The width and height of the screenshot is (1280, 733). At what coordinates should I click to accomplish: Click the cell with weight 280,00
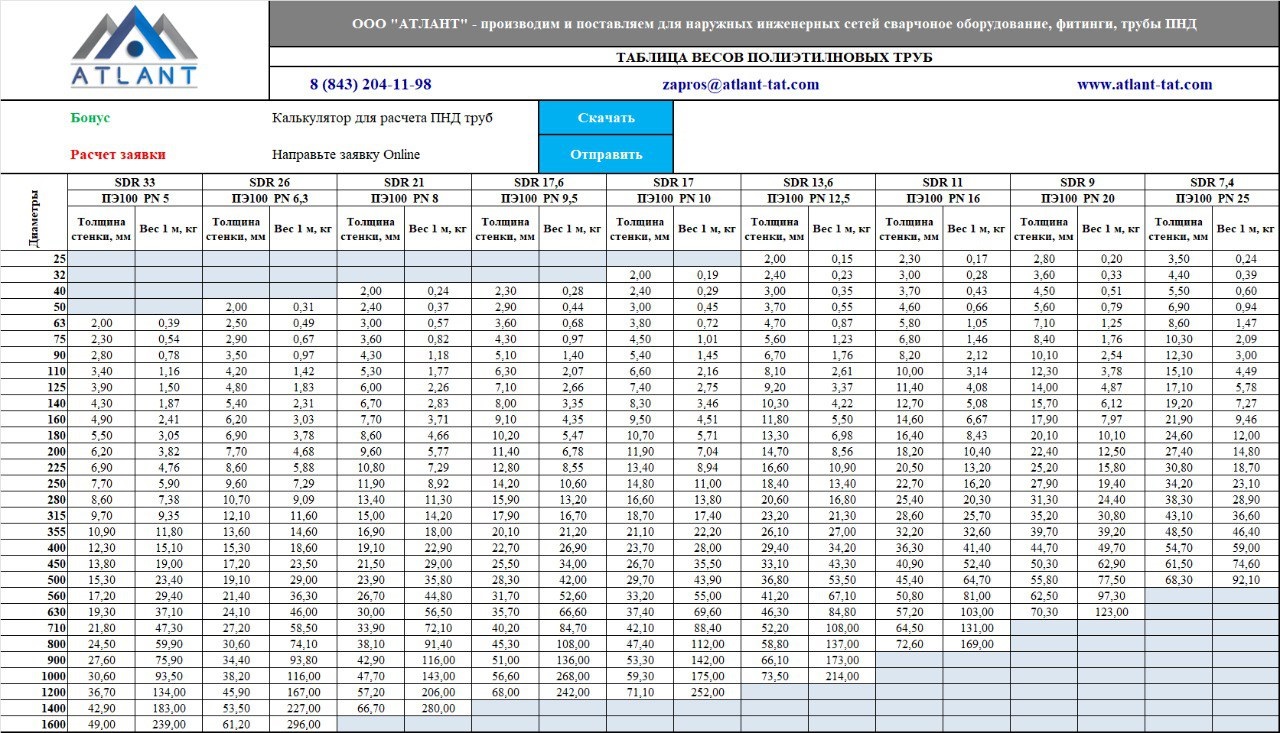pos(437,708)
